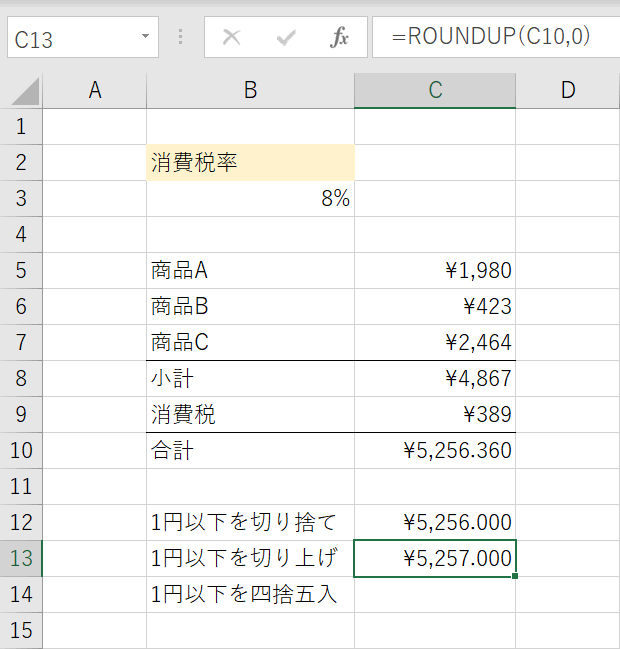Select the ¥5,256.360 total cell
The image size is (620, 649).
[435, 451]
